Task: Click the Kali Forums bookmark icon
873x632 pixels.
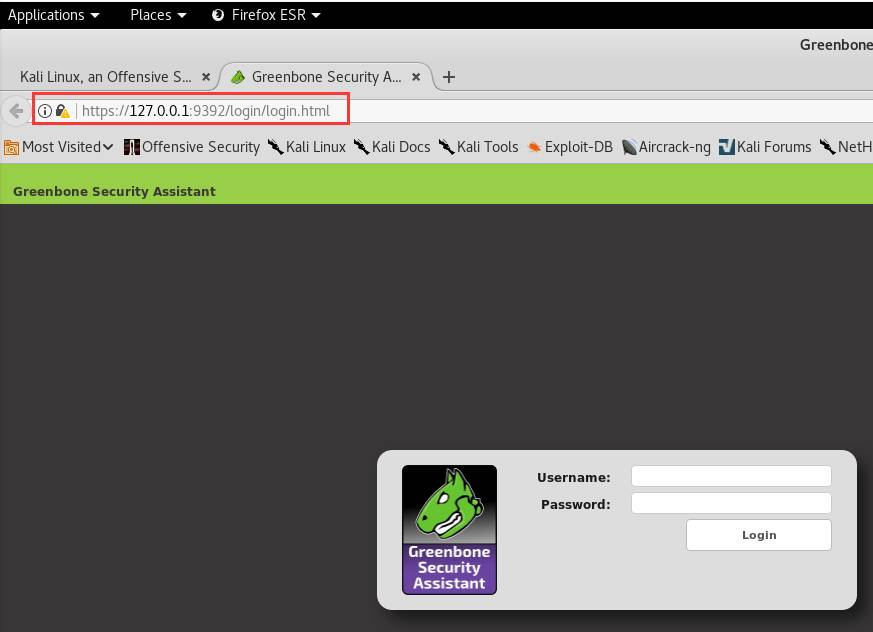Action: point(727,147)
